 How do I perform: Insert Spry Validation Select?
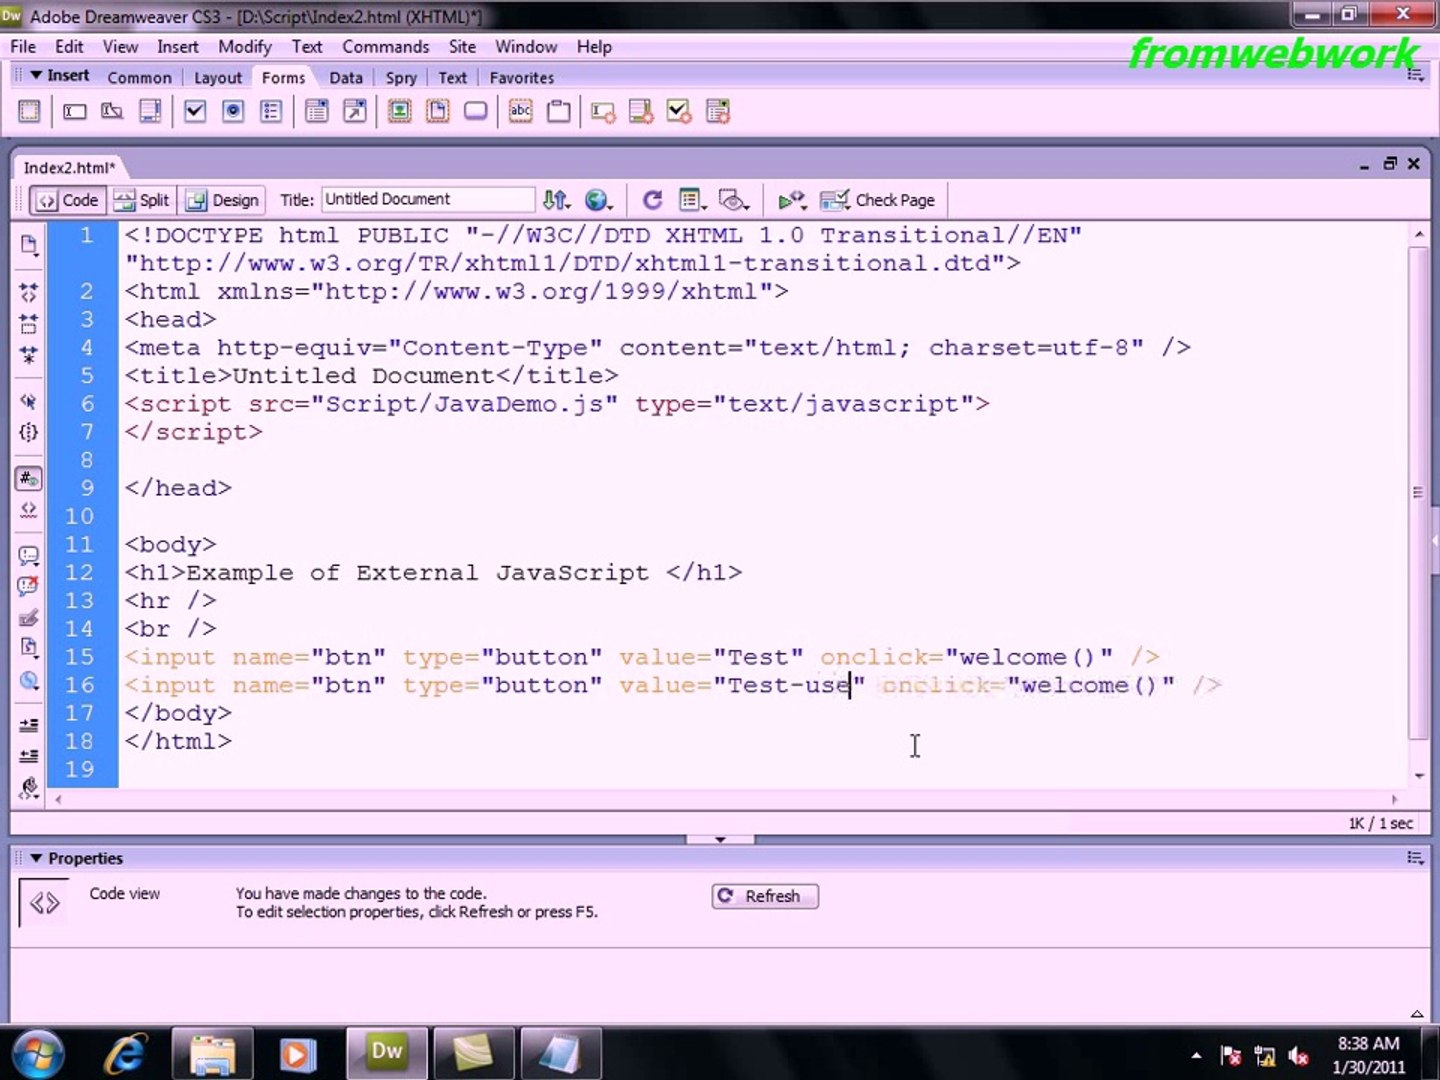pos(718,111)
